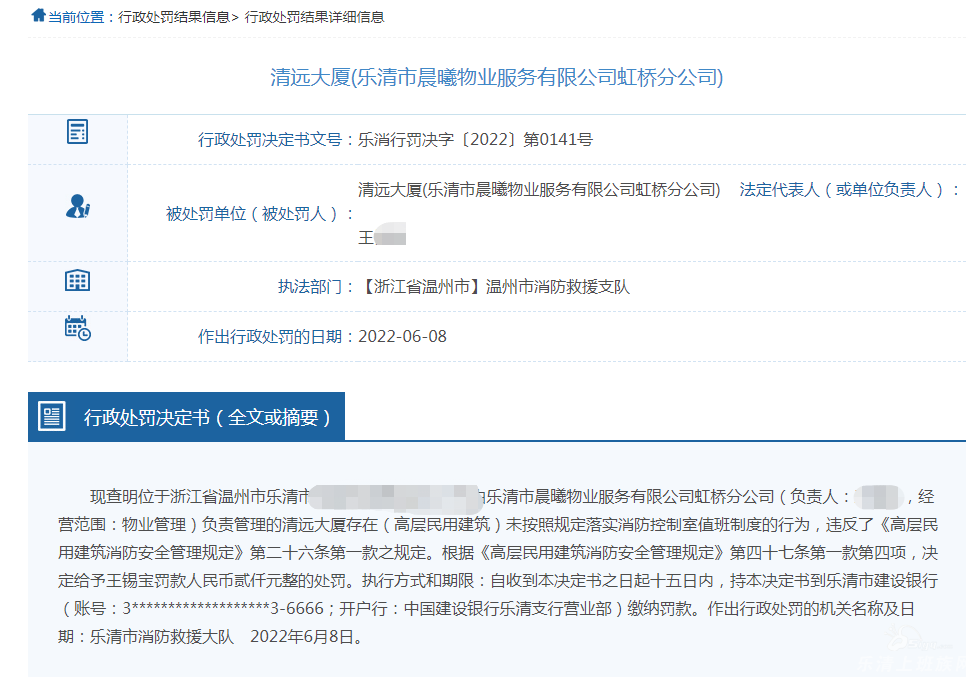Click the page title 清远大厦 heading
This screenshot has height=677, width=978.
tap(496, 77)
